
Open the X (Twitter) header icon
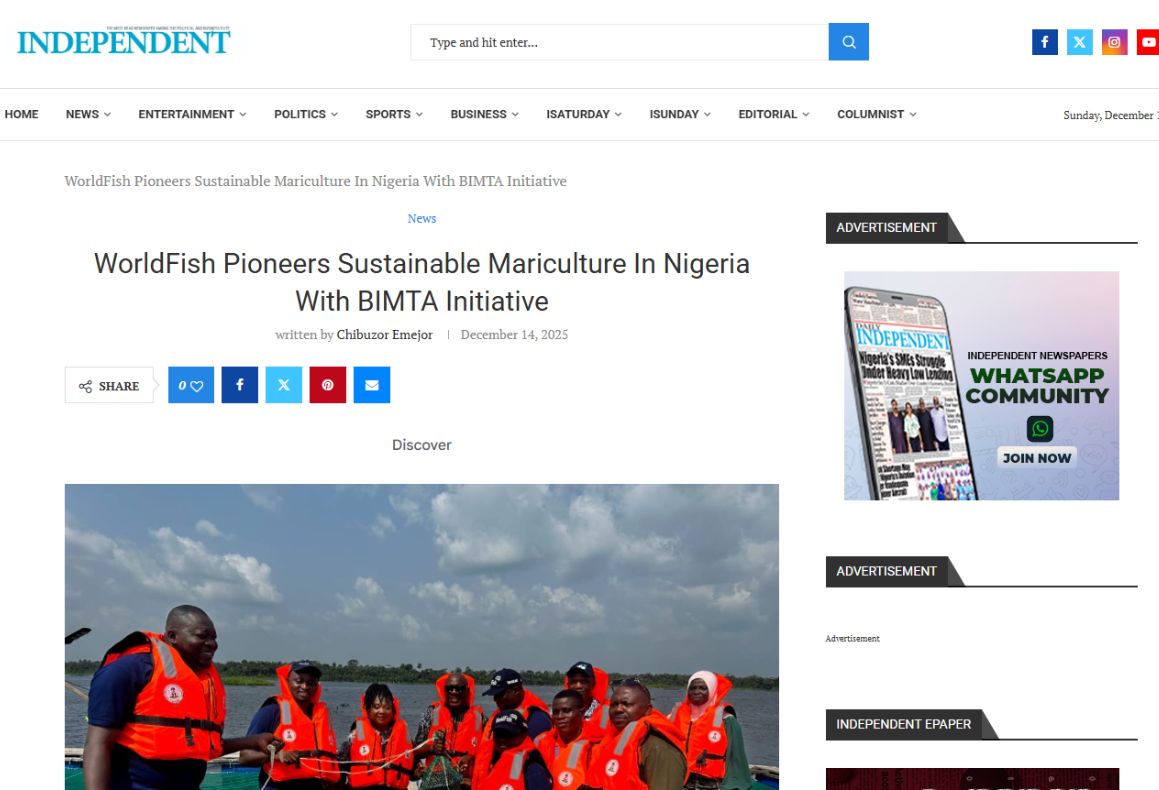coord(1079,42)
